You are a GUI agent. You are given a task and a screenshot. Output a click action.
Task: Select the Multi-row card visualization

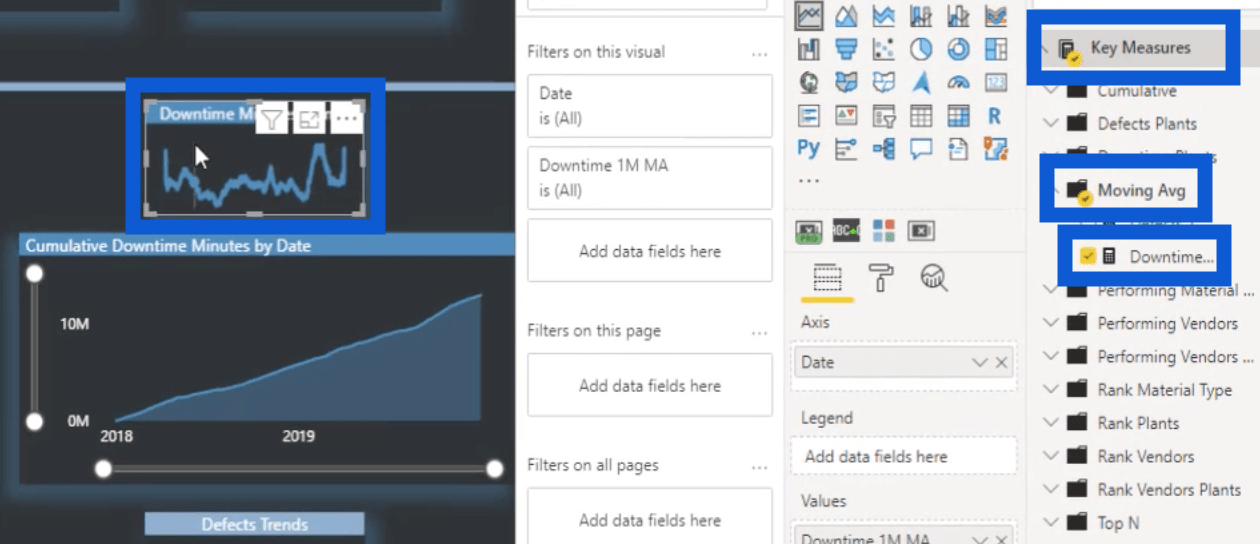point(809,115)
